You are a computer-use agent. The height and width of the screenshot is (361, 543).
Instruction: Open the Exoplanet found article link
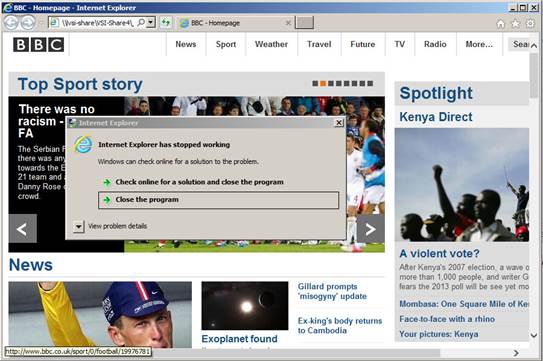239,338
